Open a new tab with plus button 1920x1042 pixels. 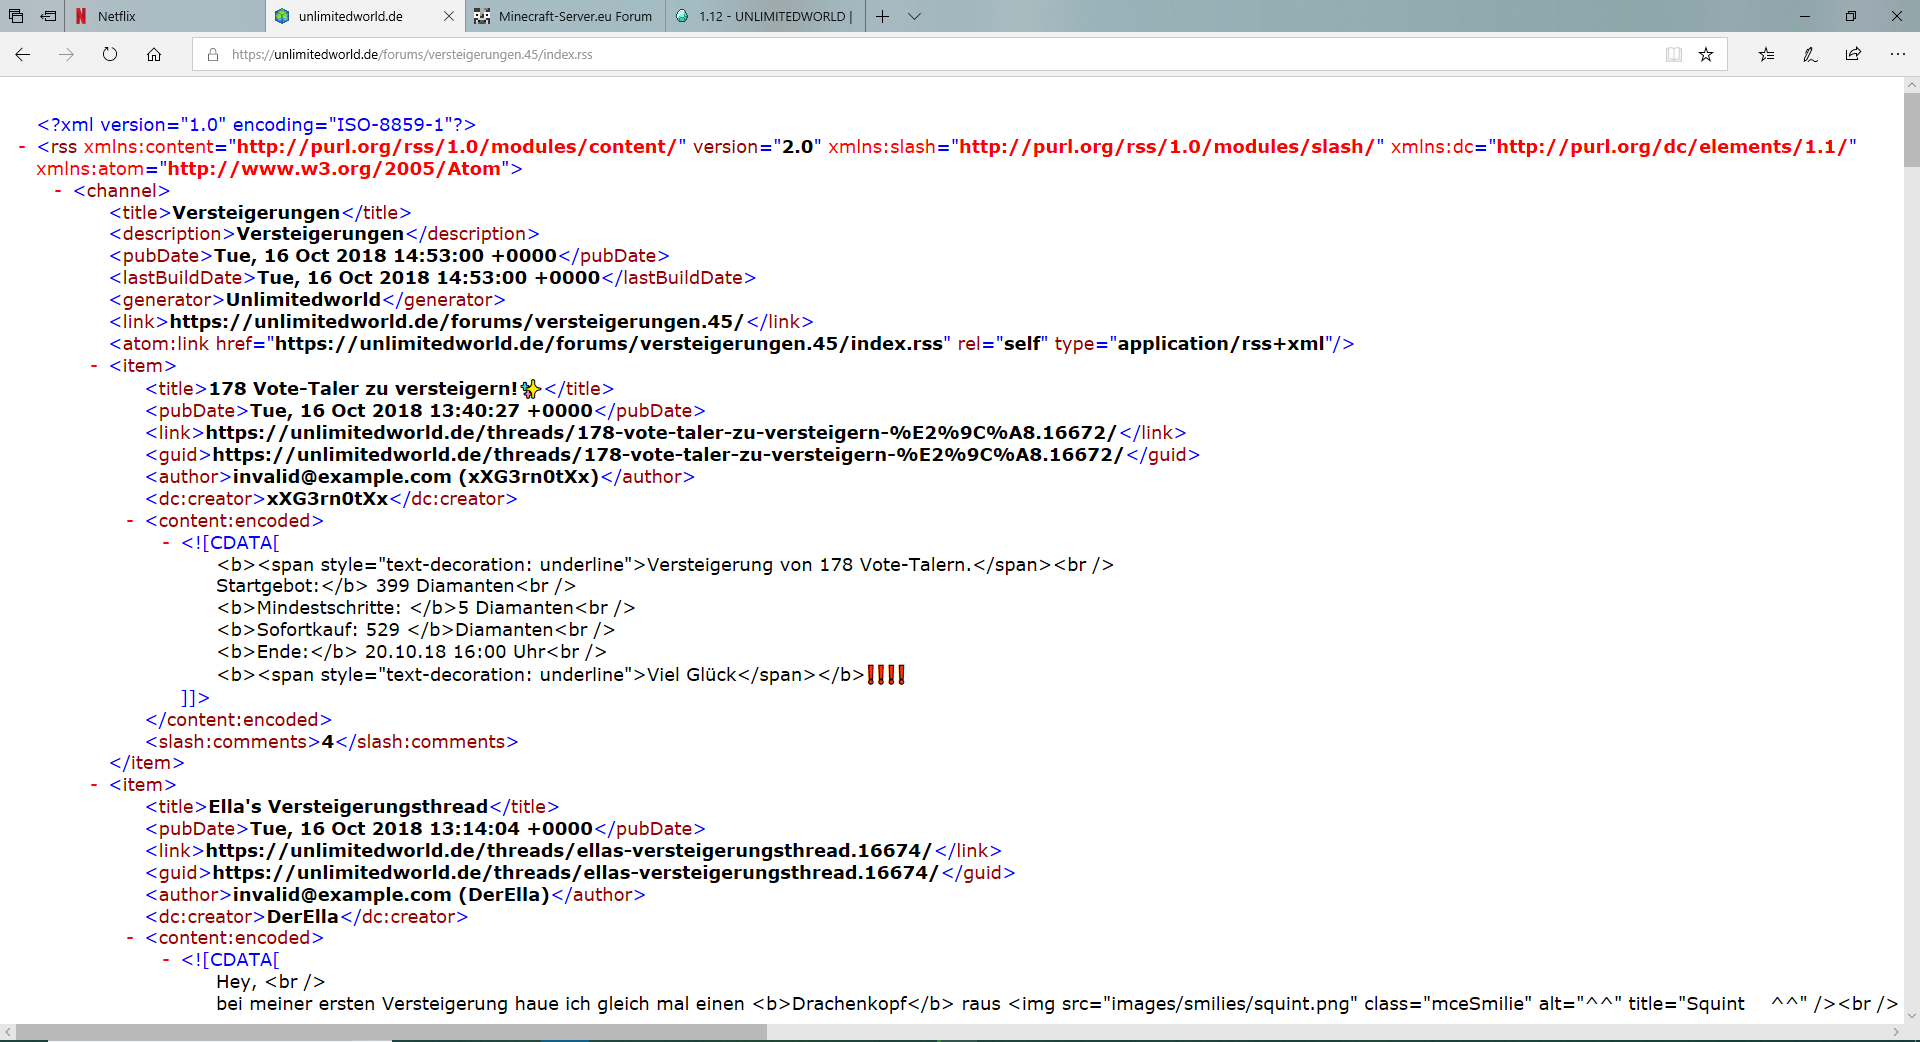(882, 16)
